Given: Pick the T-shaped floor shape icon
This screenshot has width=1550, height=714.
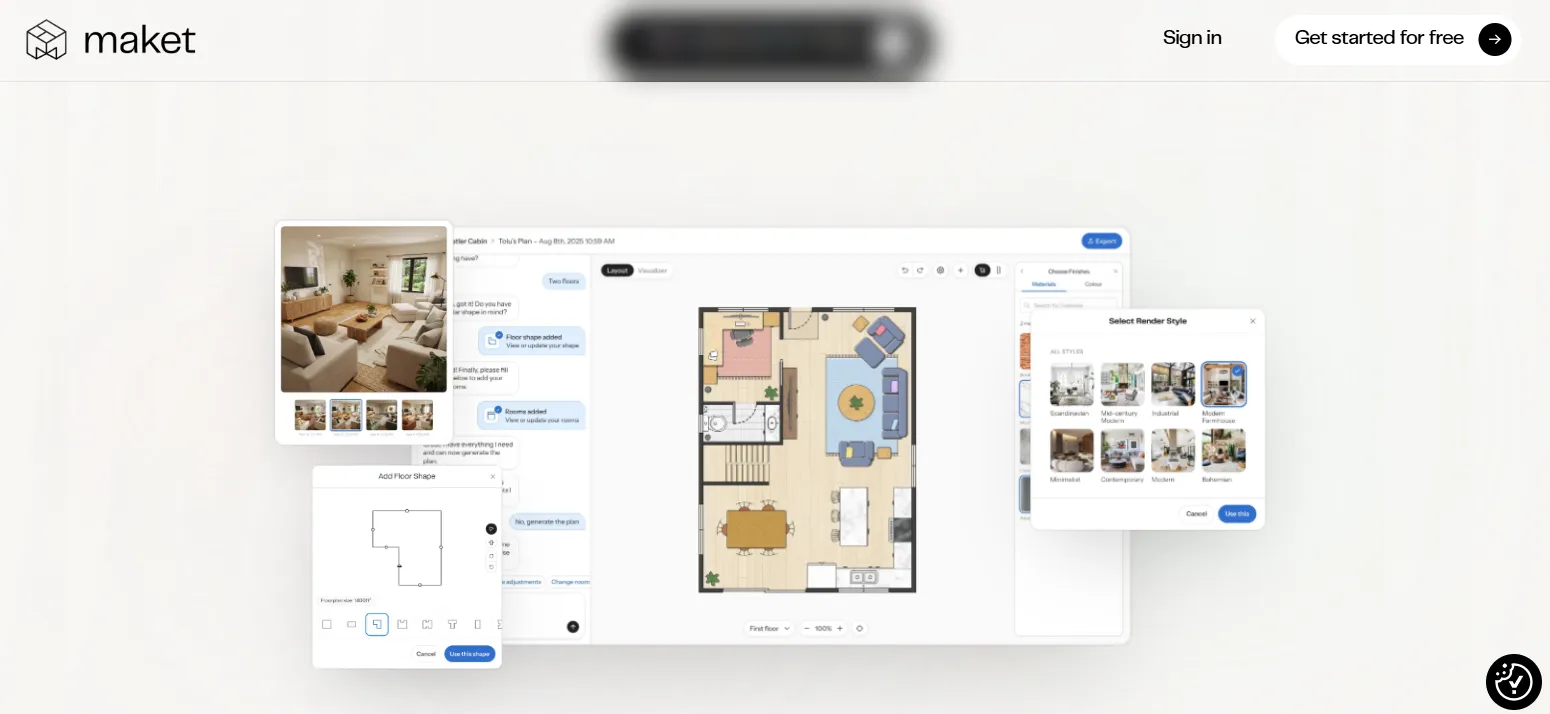Looking at the screenshot, I should [452, 625].
